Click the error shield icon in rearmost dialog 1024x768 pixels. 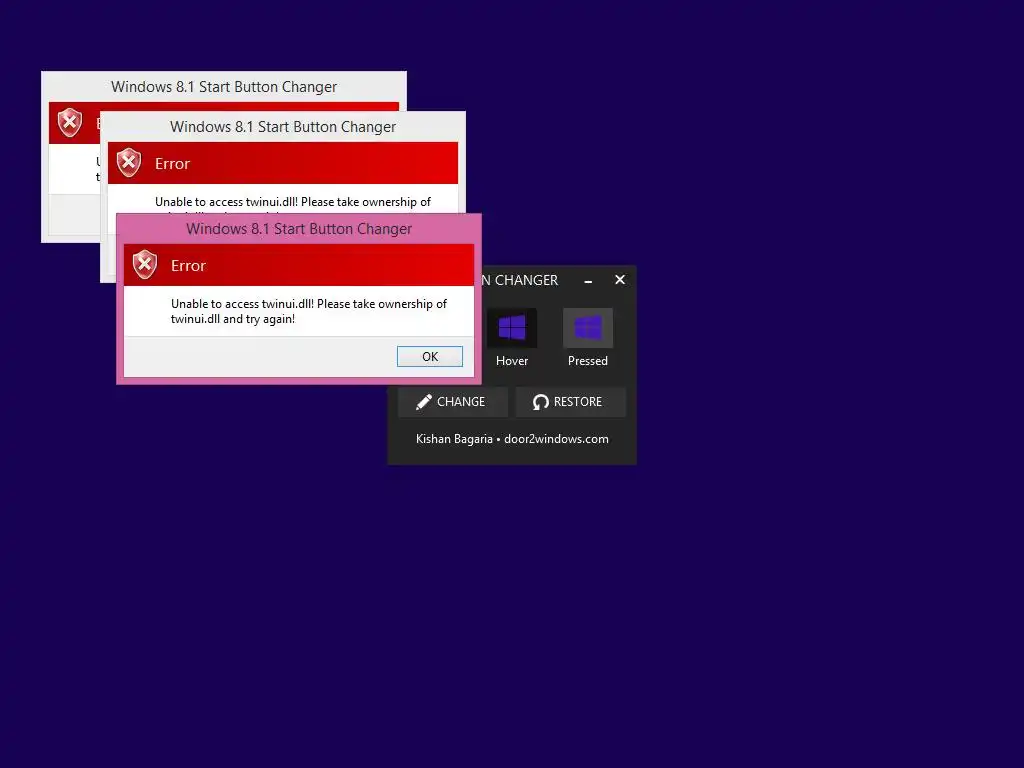pyautogui.click(x=69, y=123)
